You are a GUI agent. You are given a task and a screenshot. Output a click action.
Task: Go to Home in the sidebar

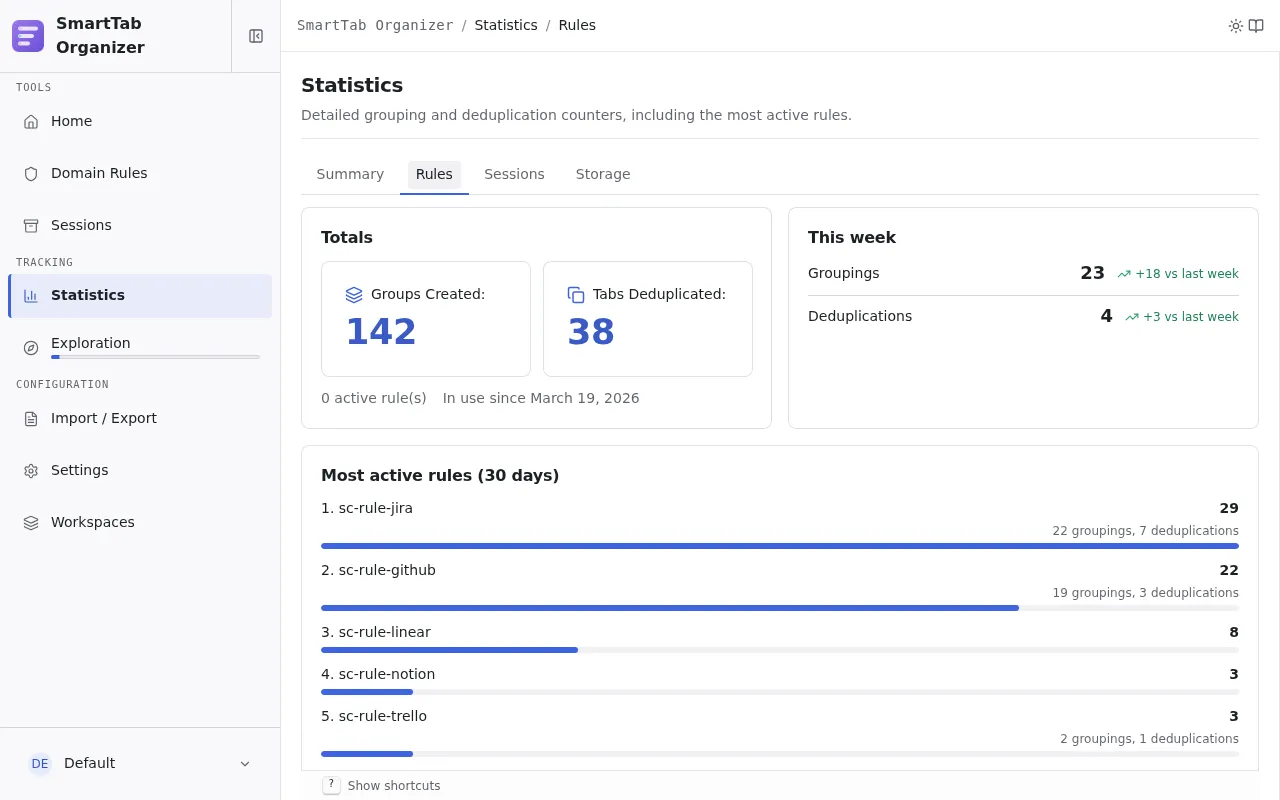tap(140, 121)
